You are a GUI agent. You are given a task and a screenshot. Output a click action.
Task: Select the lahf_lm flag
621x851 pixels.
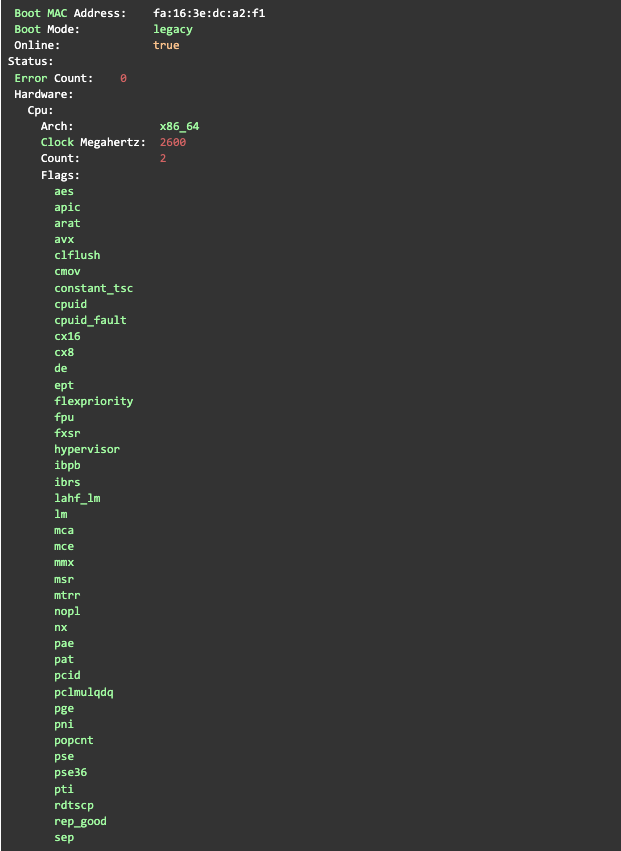[x=77, y=498]
